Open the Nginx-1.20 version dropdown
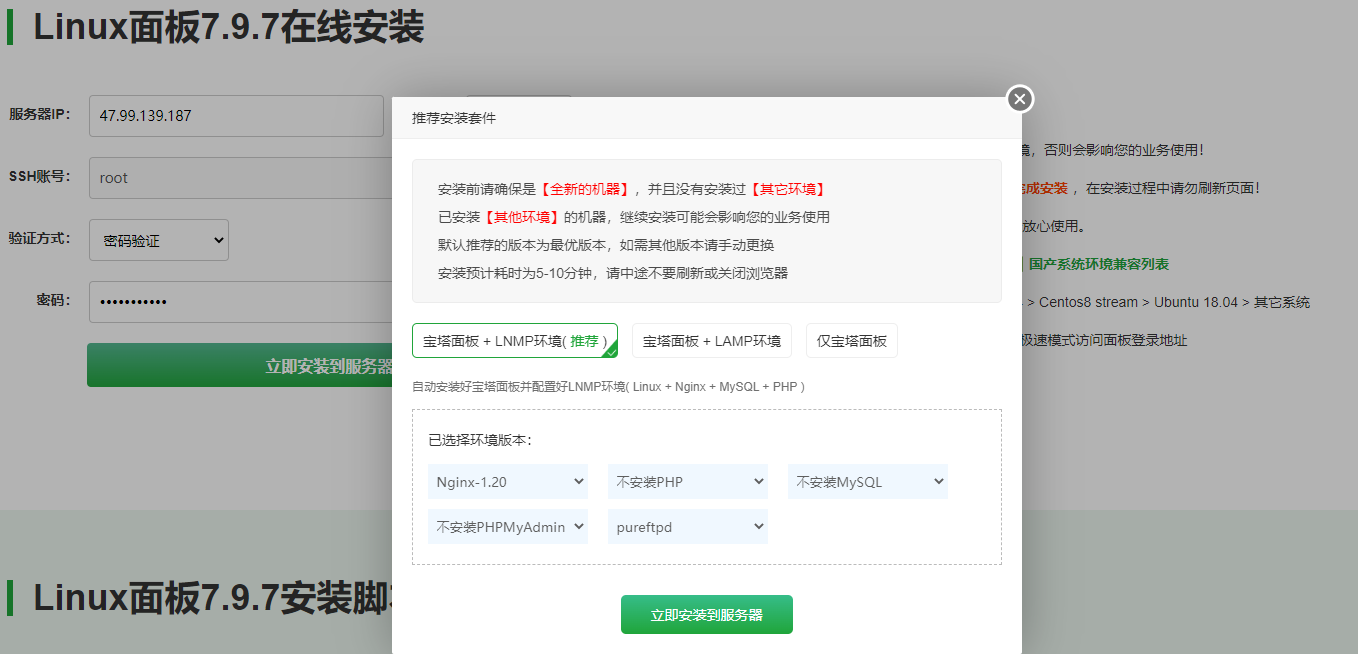 click(507, 481)
